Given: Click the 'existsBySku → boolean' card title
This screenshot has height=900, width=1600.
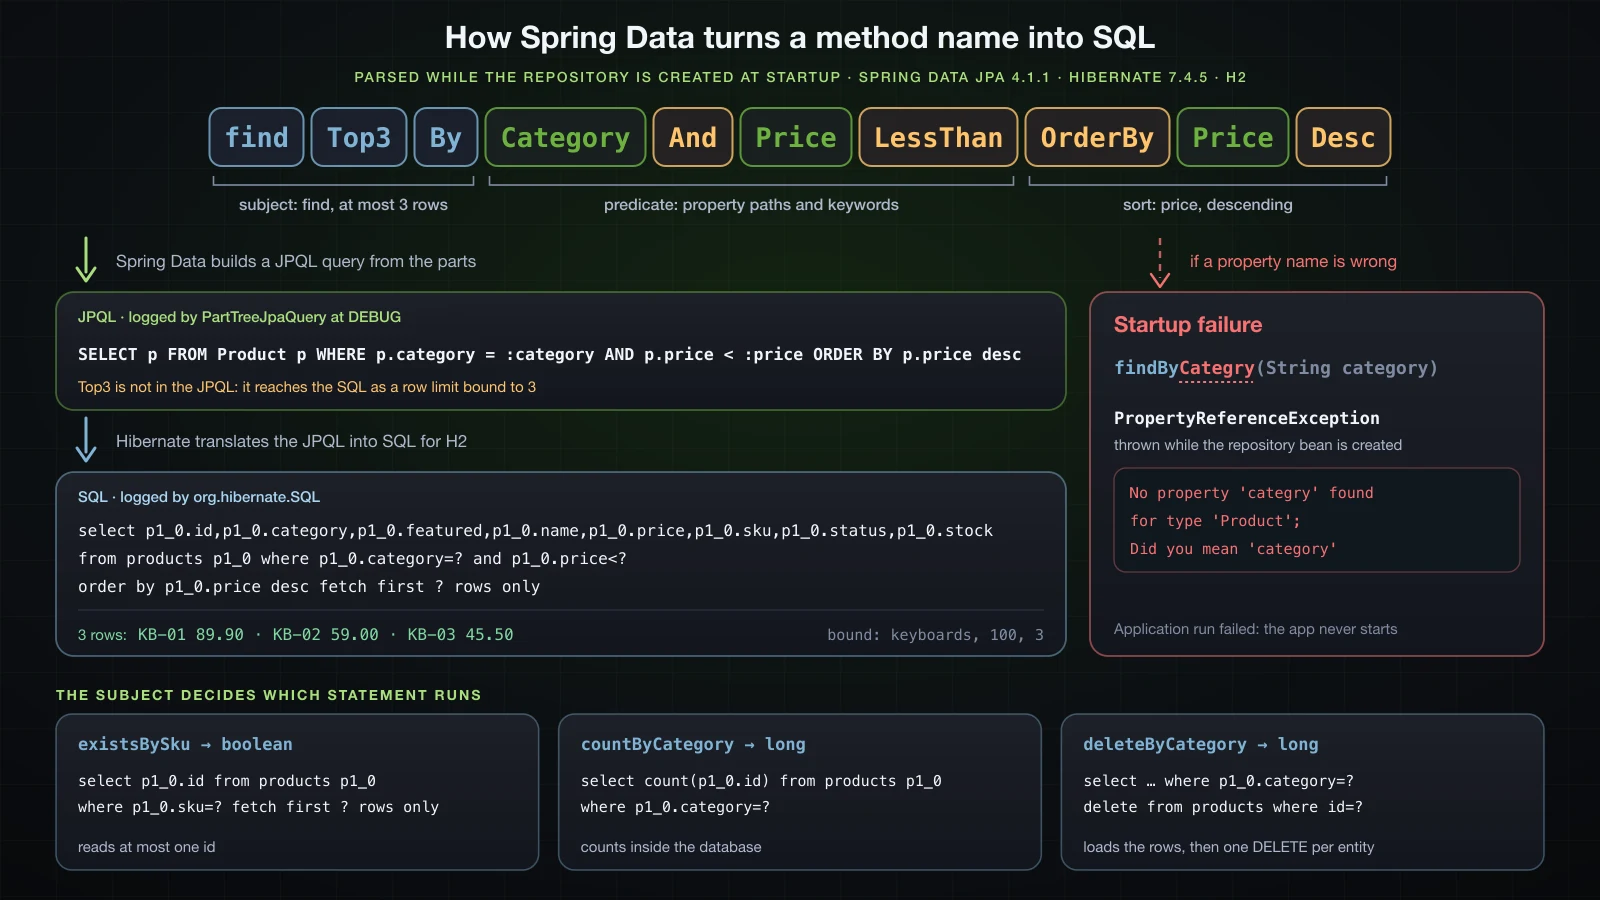Looking at the screenshot, I should coord(185,744).
